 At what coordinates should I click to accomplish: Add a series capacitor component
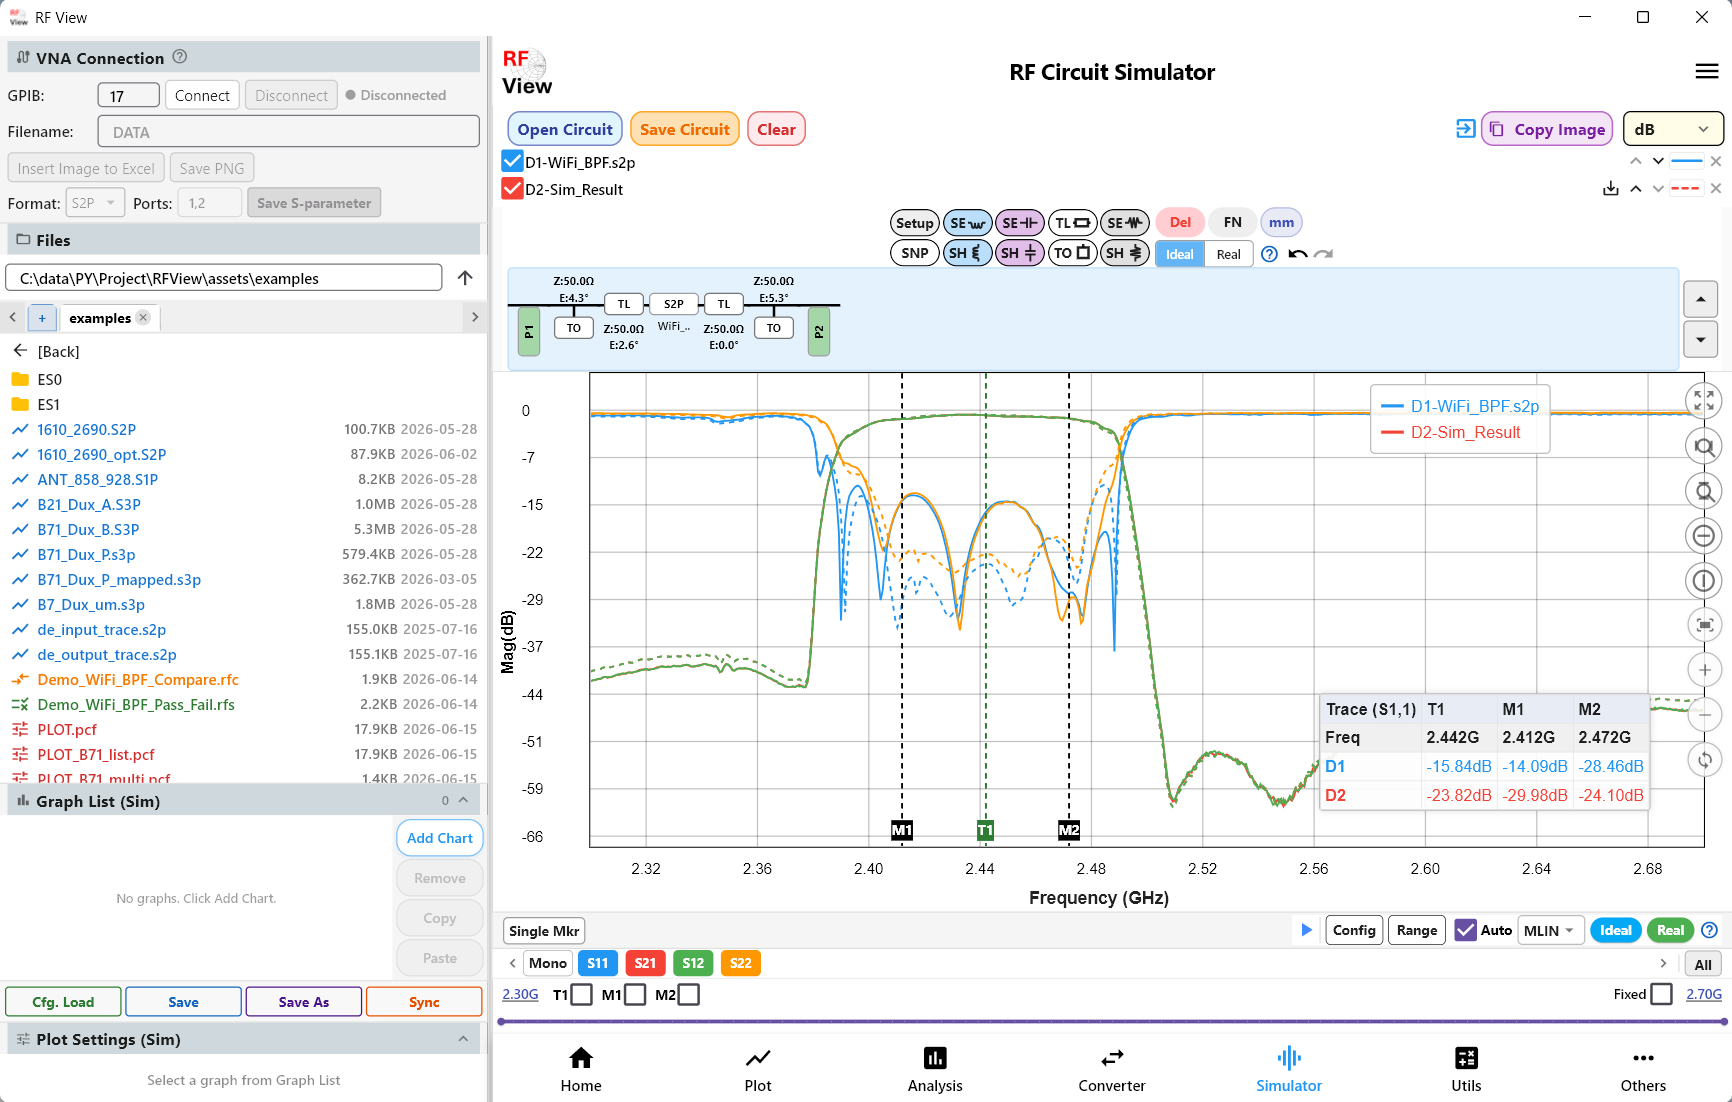click(1019, 223)
